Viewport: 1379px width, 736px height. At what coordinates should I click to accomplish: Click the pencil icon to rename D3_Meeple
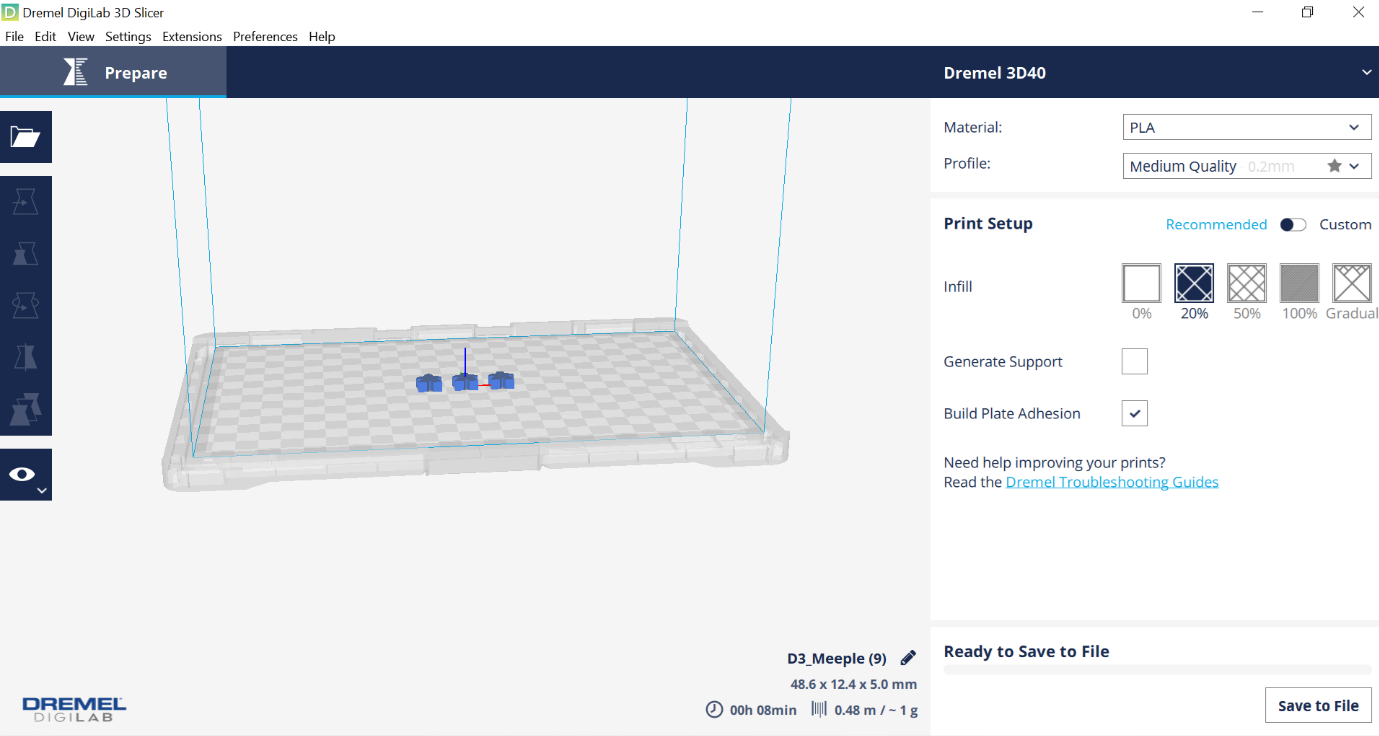pyautogui.click(x=908, y=658)
